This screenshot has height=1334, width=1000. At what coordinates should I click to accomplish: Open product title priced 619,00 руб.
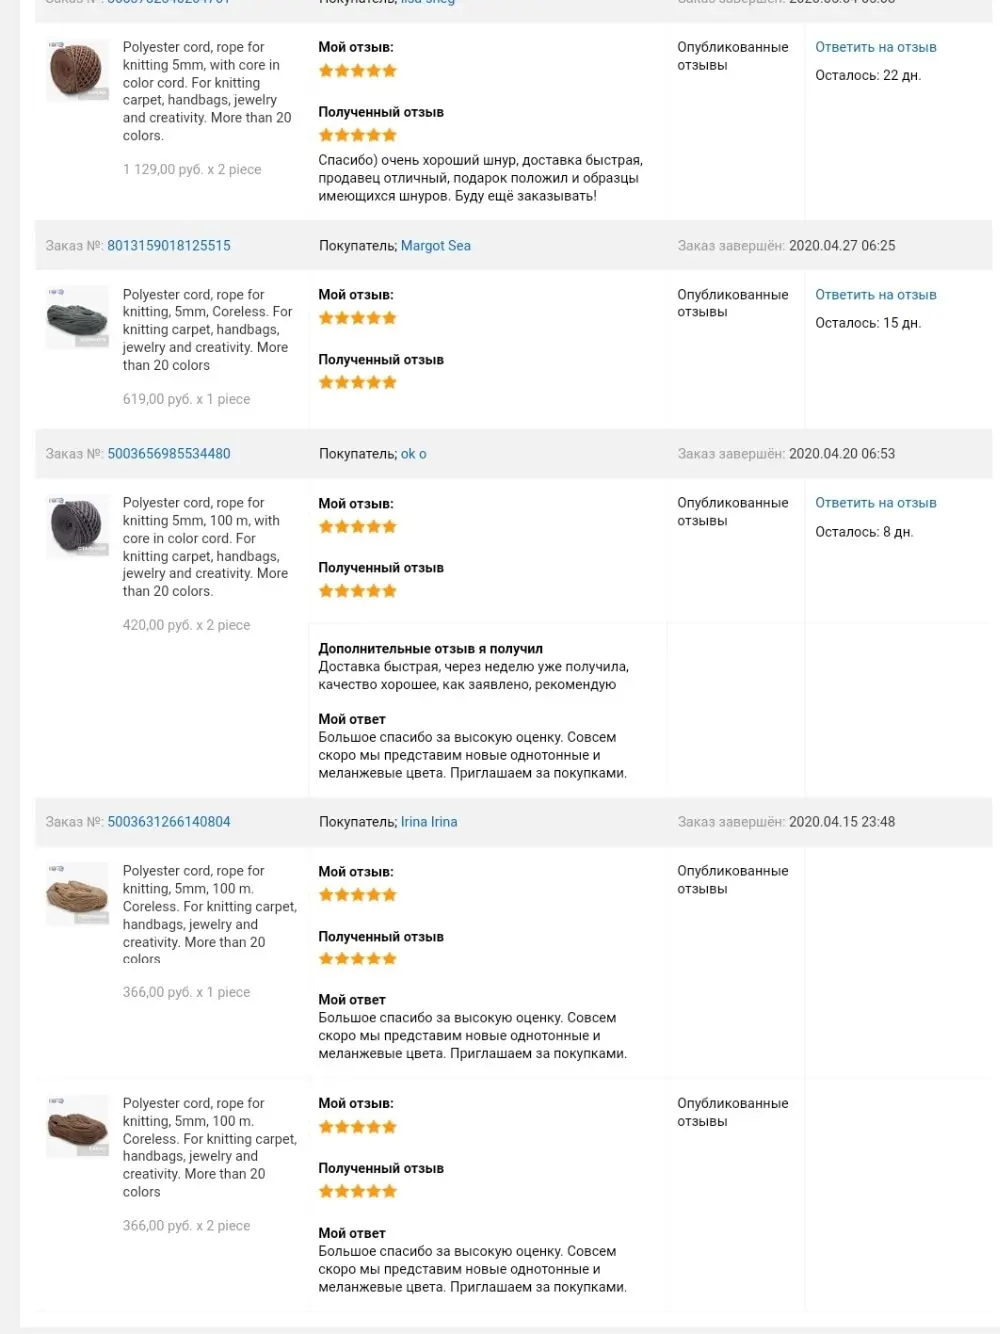tap(207, 330)
